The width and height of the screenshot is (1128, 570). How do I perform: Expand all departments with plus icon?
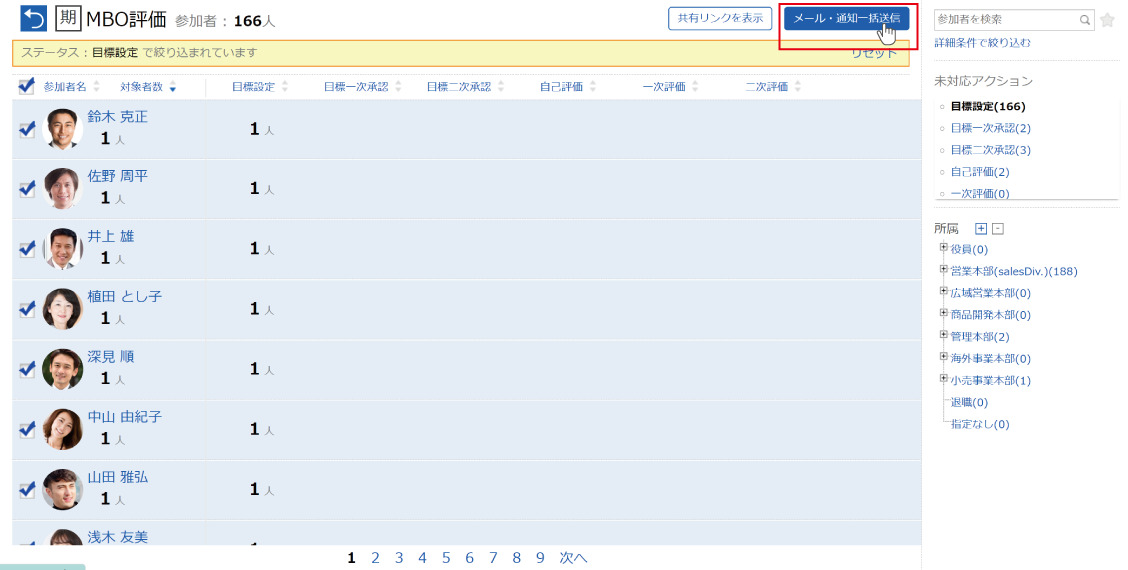pos(981,229)
